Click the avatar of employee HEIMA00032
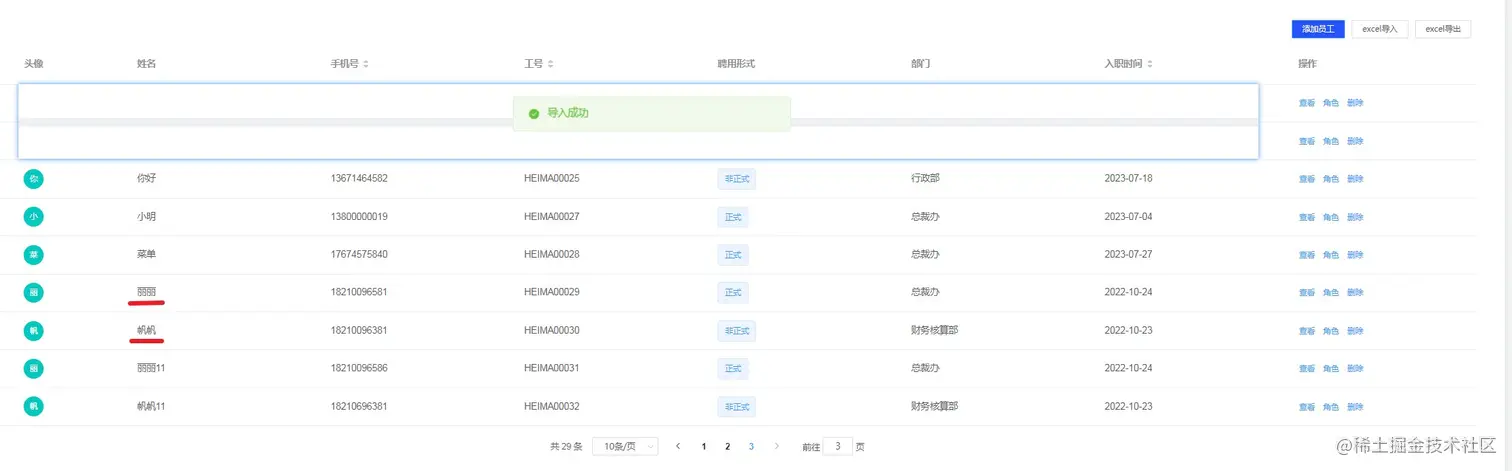This screenshot has height=471, width=1512. [x=34, y=406]
